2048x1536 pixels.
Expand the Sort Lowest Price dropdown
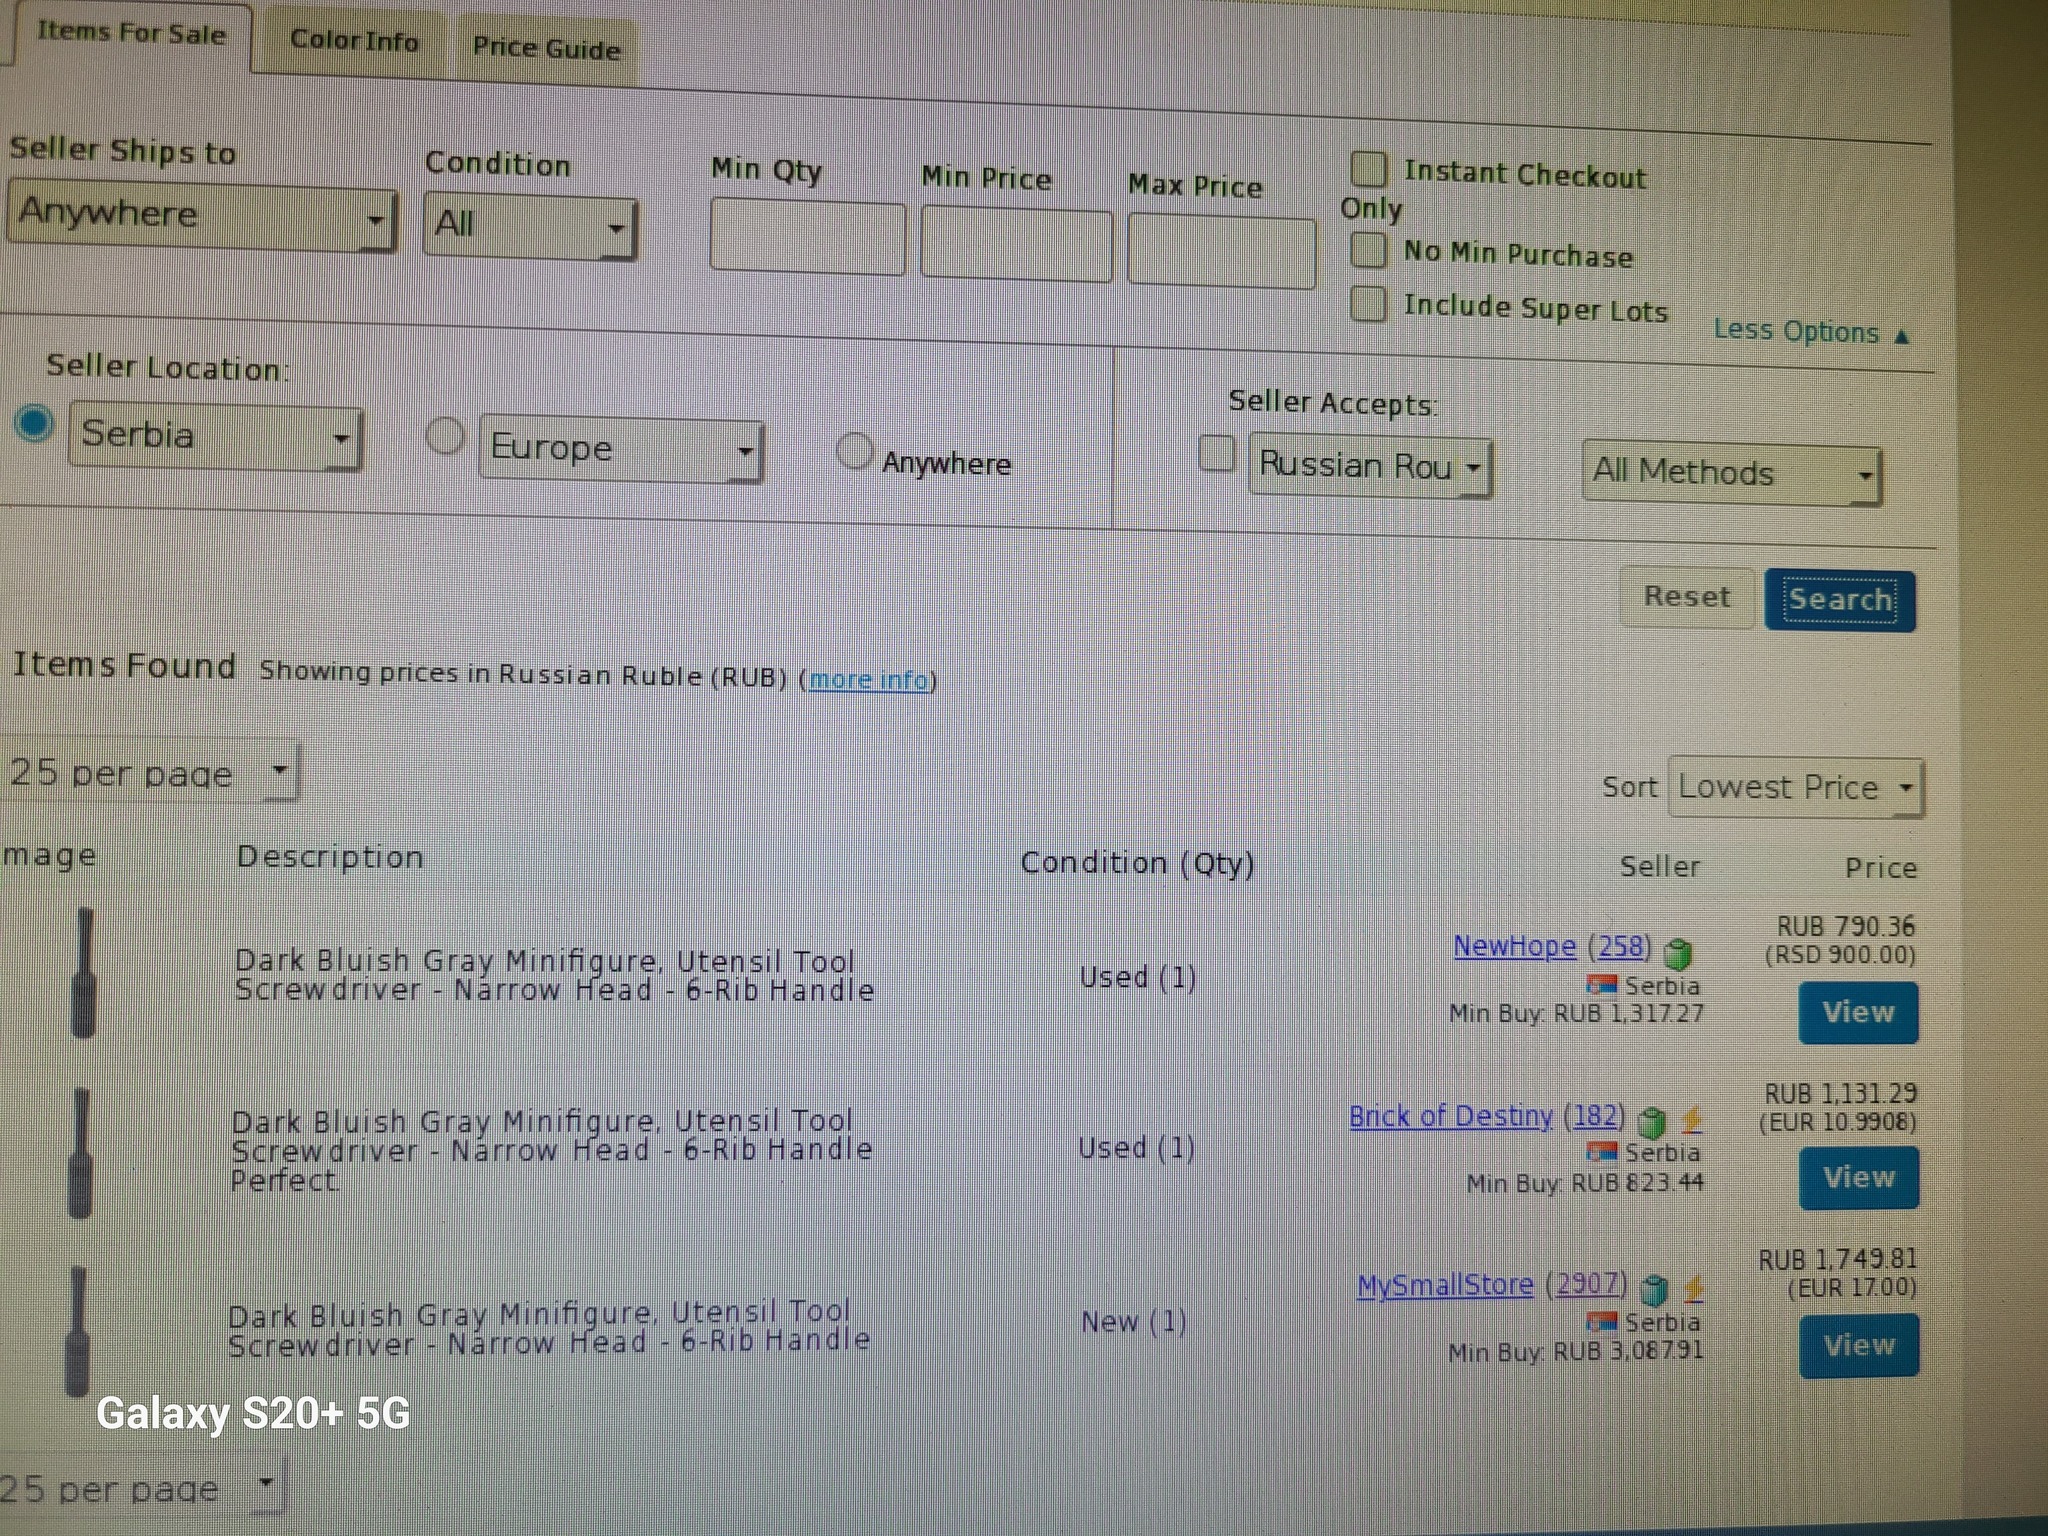pyautogui.click(x=1795, y=787)
